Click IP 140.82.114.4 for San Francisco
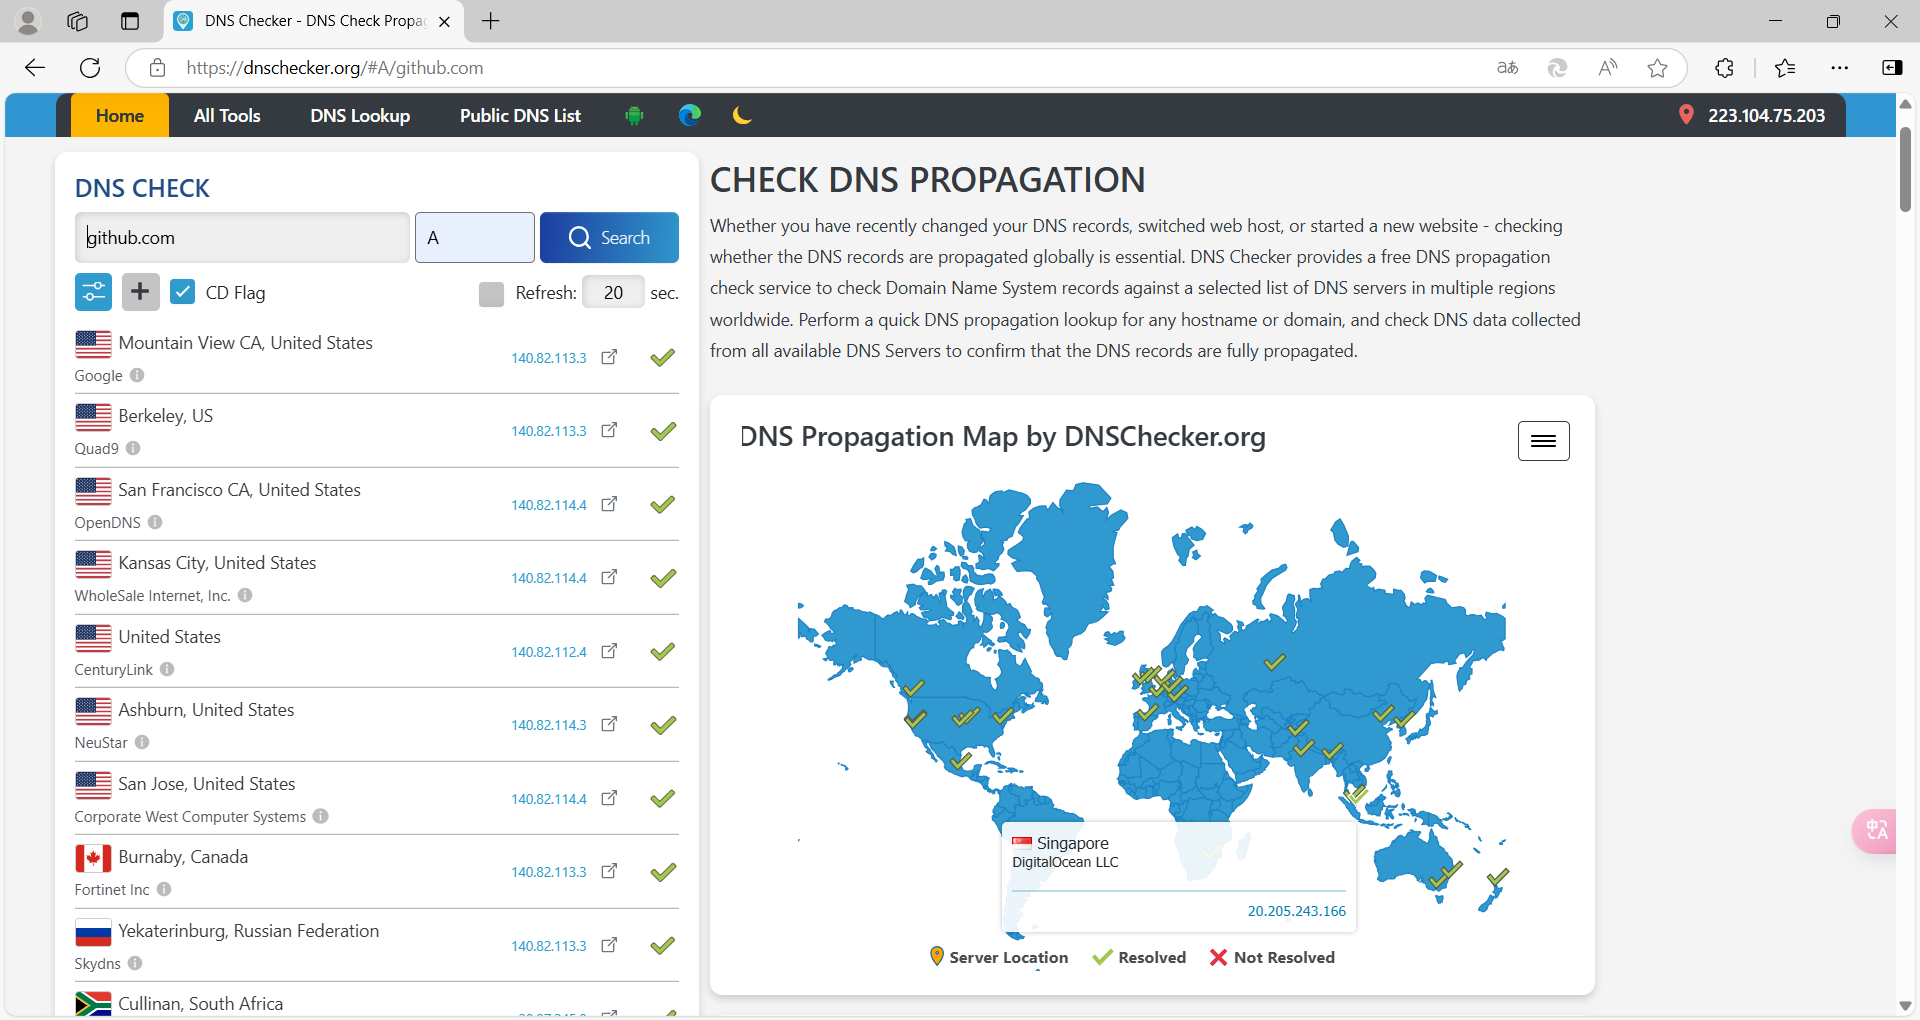The height and width of the screenshot is (1020, 1920). pyautogui.click(x=549, y=505)
